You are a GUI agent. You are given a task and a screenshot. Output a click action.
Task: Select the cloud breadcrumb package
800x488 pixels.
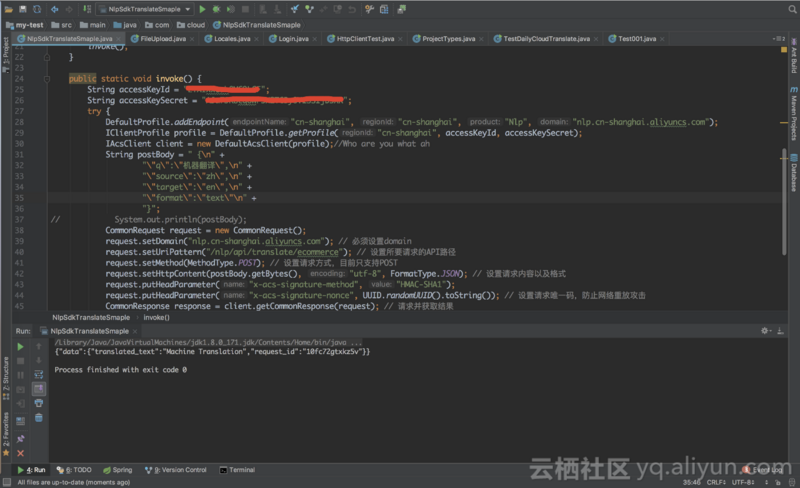191,25
